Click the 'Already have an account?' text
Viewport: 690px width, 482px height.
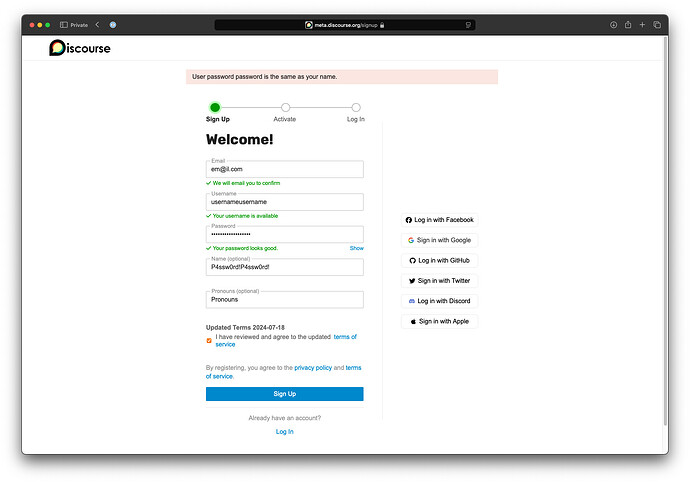[285, 418]
